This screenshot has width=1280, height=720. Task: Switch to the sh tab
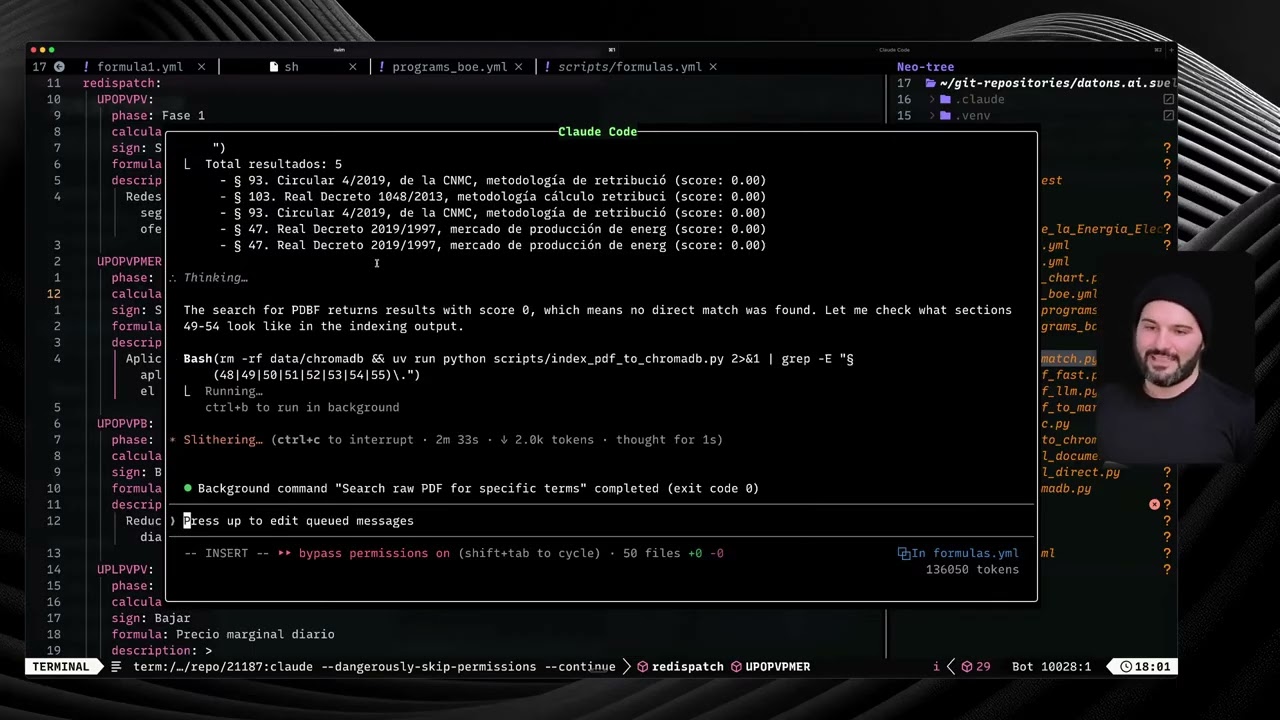pos(291,67)
